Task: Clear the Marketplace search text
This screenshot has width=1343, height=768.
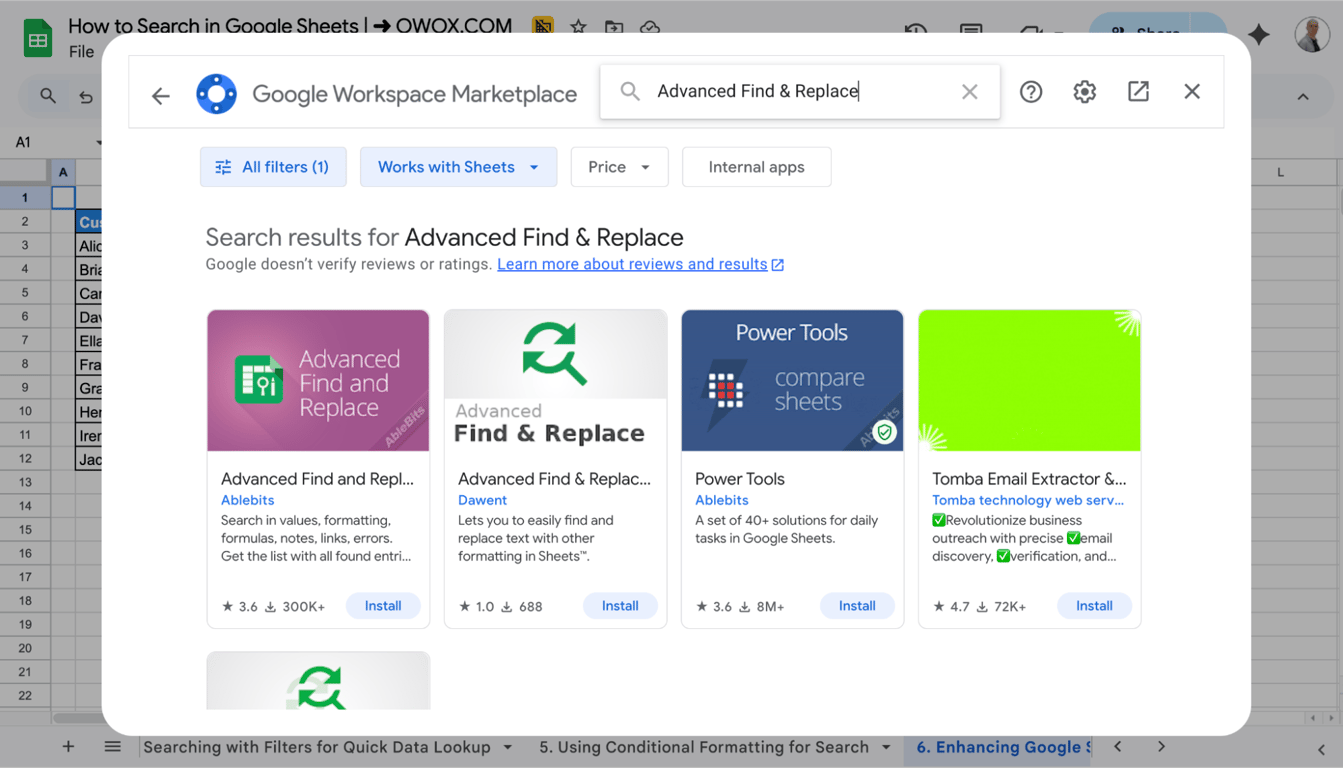Action: [x=969, y=91]
